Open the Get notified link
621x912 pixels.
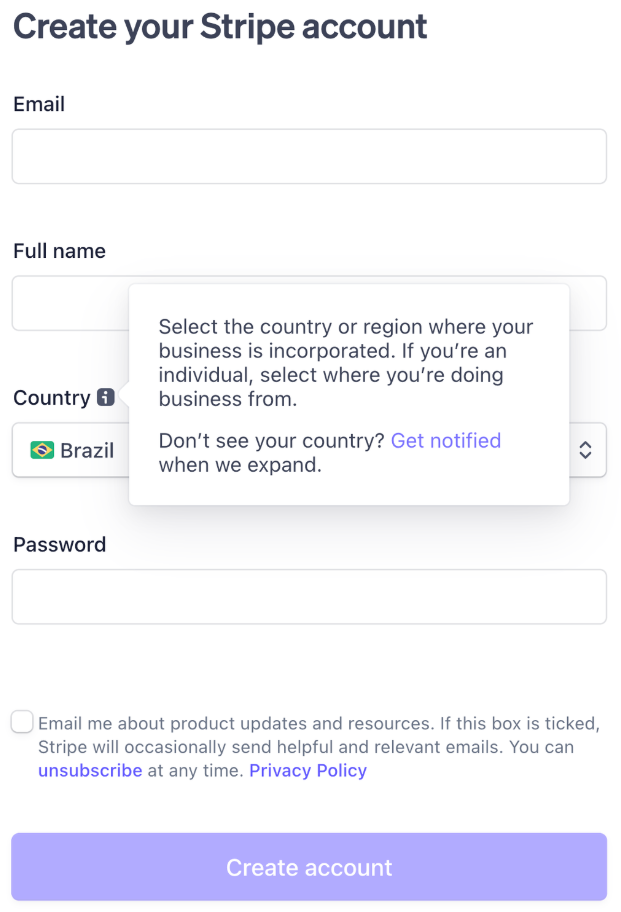pyautogui.click(x=445, y=441)
